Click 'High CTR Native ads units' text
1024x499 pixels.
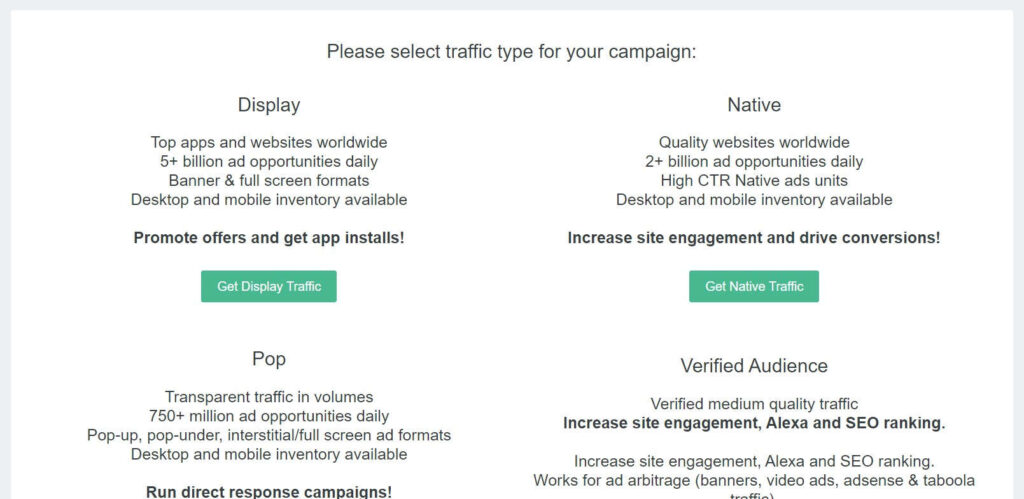coord(754,181)
